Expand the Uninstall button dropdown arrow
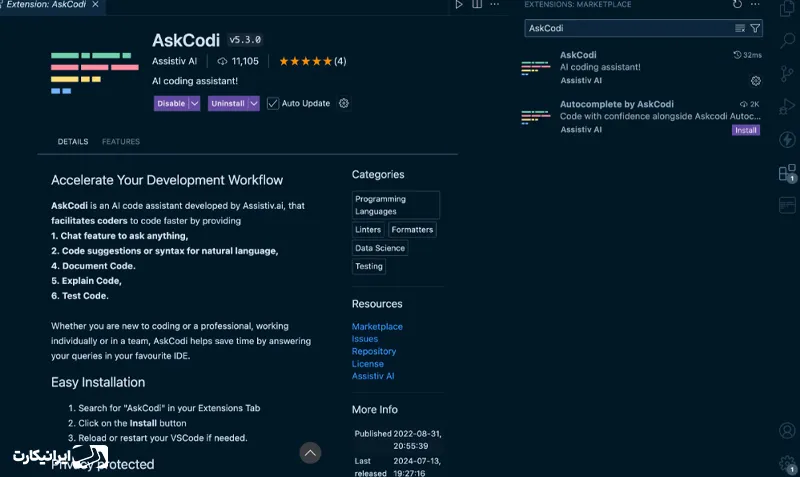Viewport: 800px width, 477px height. 254,104
